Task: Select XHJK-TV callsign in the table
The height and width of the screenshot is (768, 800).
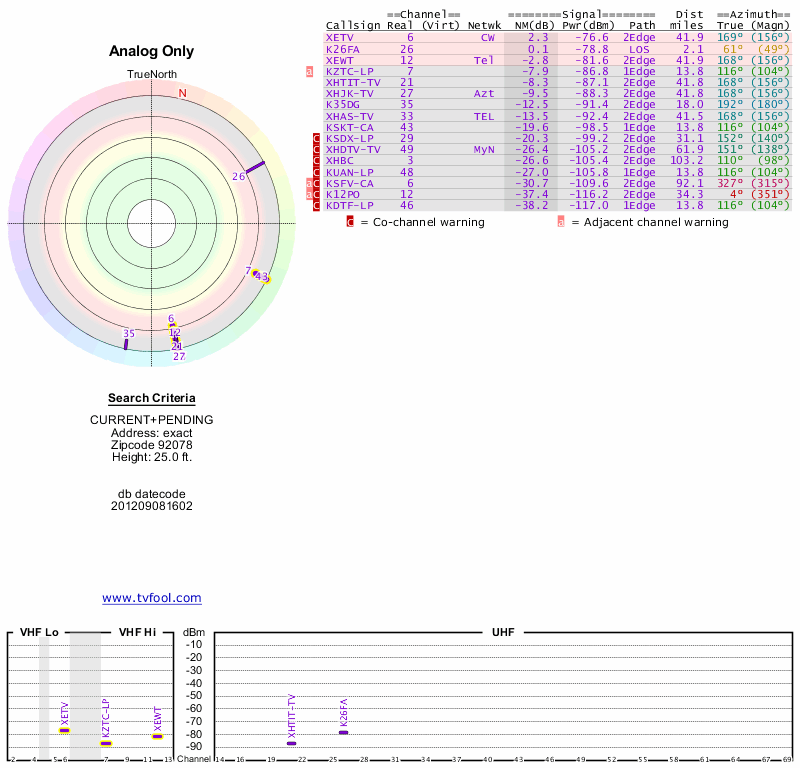Action: [349, 94]
